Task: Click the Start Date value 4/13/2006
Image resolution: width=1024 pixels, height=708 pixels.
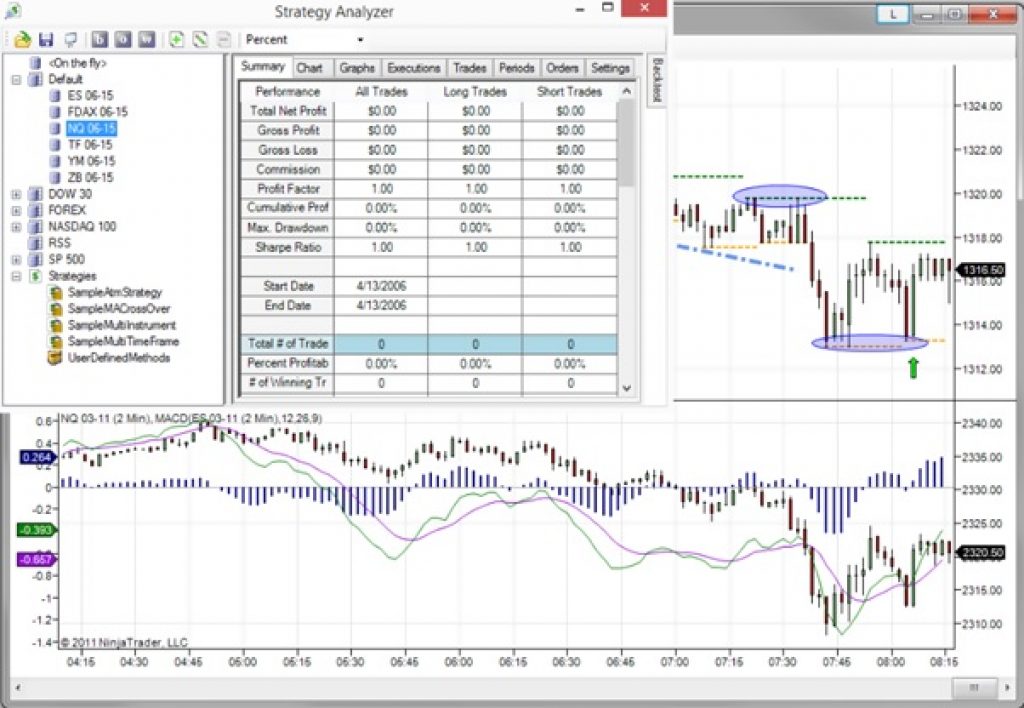Action: tap(381, 286)
